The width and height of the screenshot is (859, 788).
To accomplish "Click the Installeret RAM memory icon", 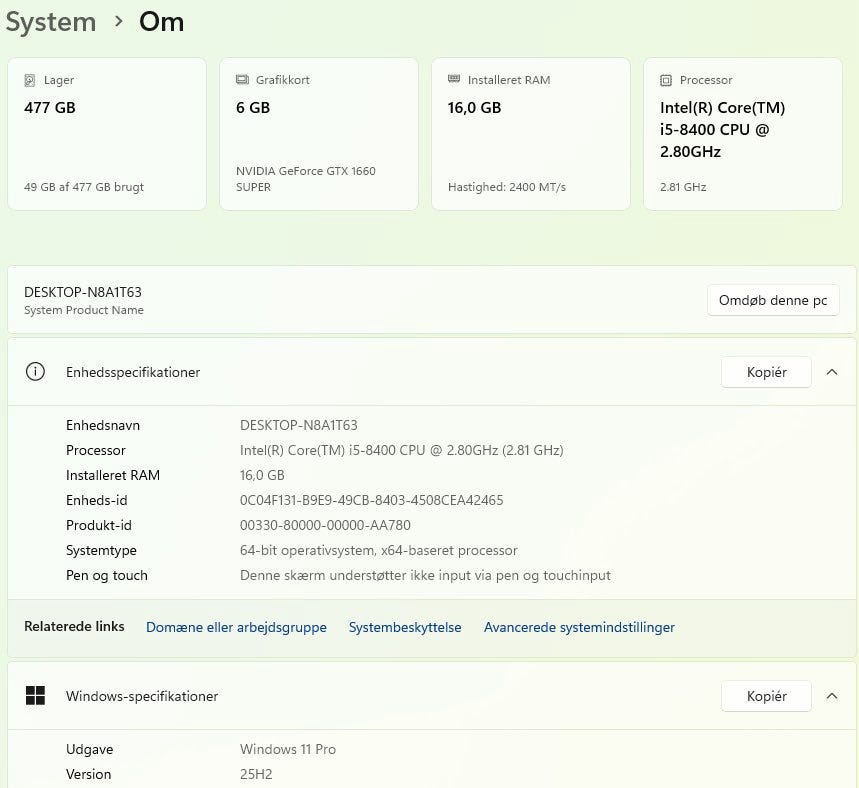I will 454,80.
